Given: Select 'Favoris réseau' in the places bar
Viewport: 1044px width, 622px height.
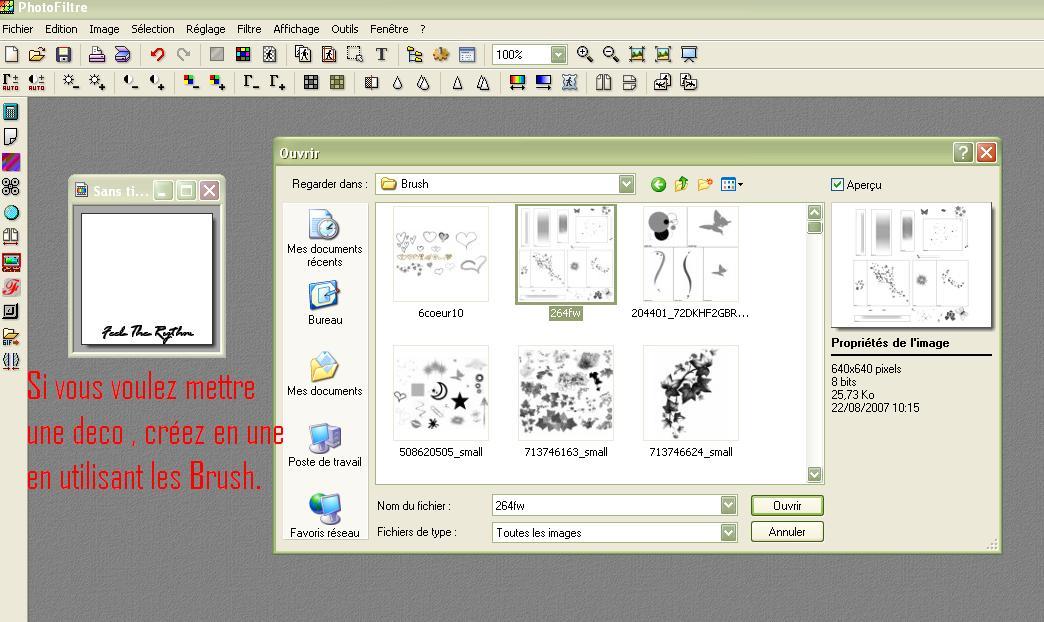Looking at the screenshot, I should pos(325,516).
